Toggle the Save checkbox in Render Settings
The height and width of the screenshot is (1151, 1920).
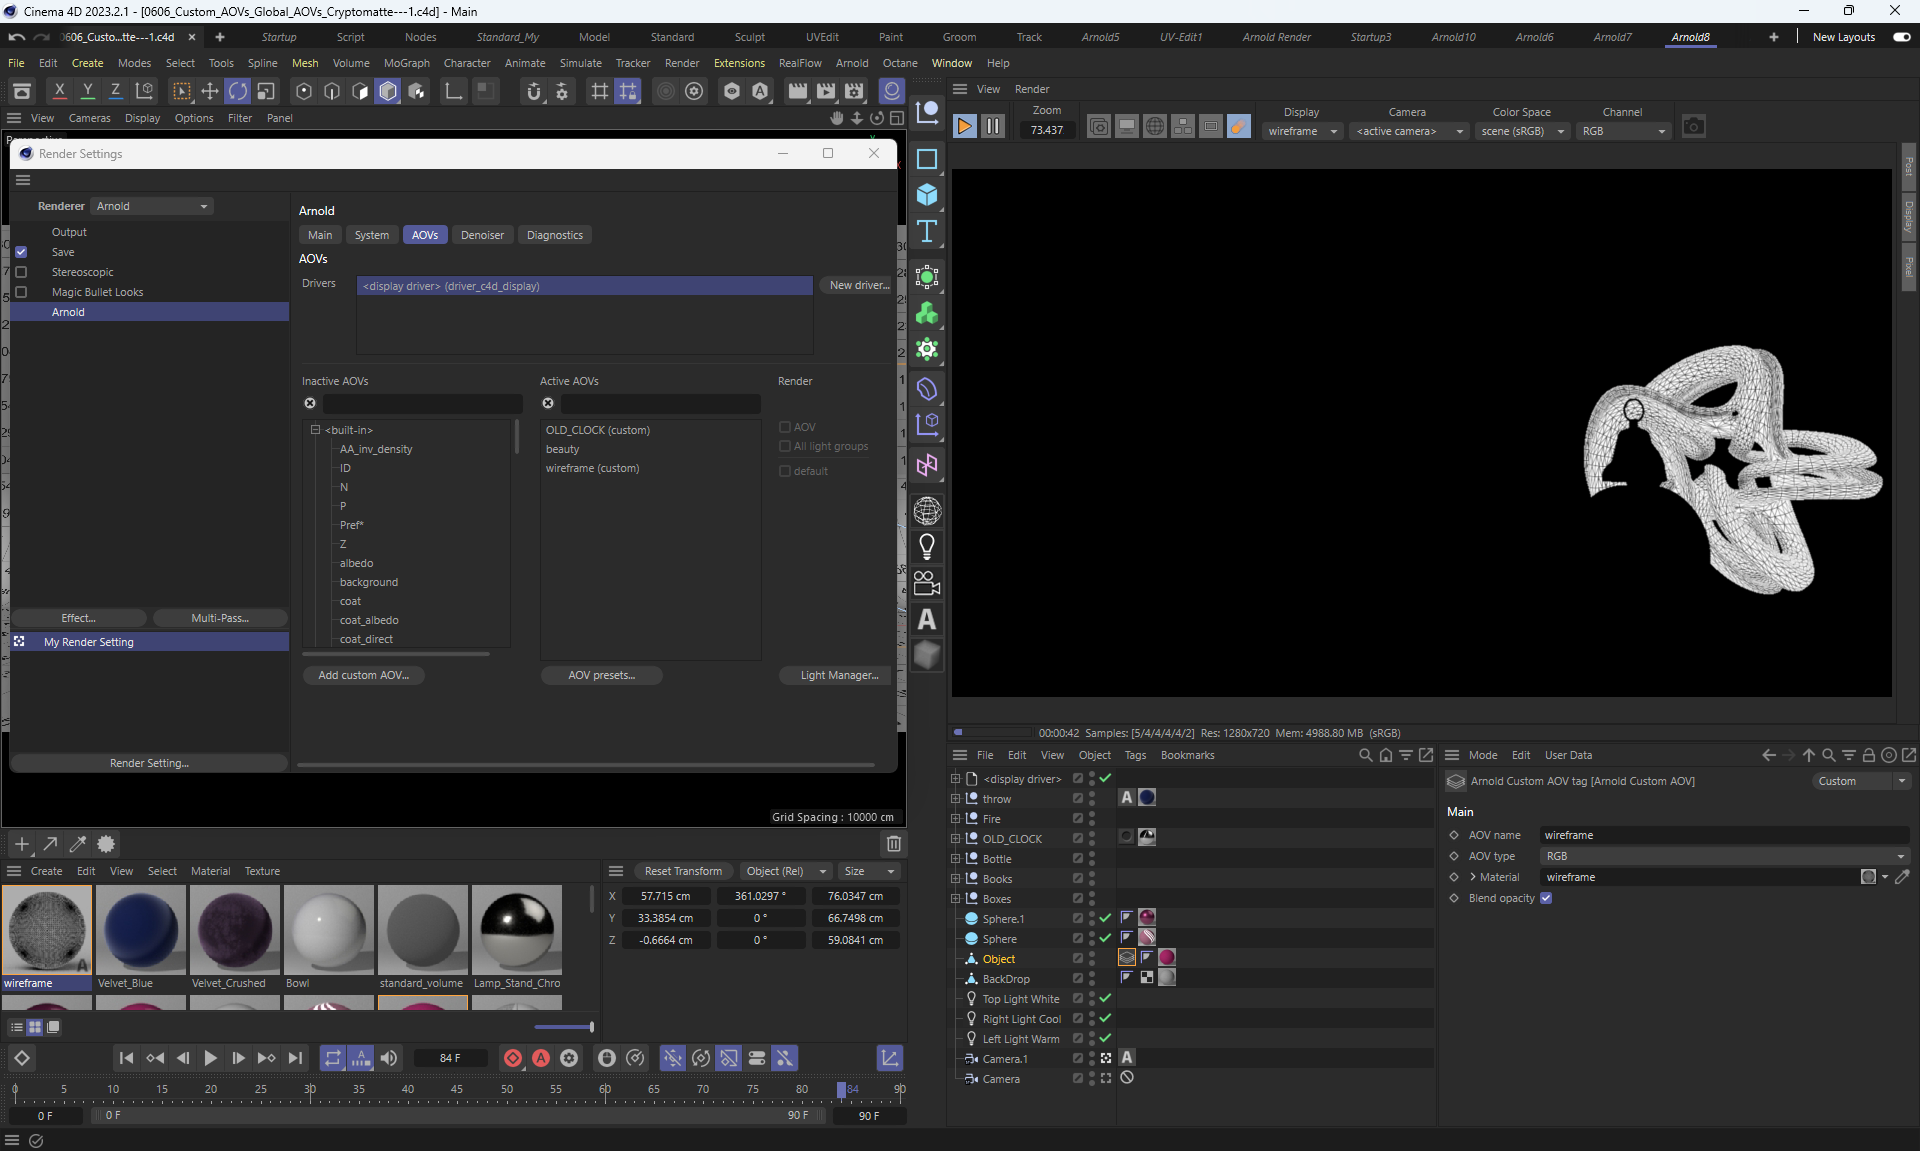[x=21, y=252]
